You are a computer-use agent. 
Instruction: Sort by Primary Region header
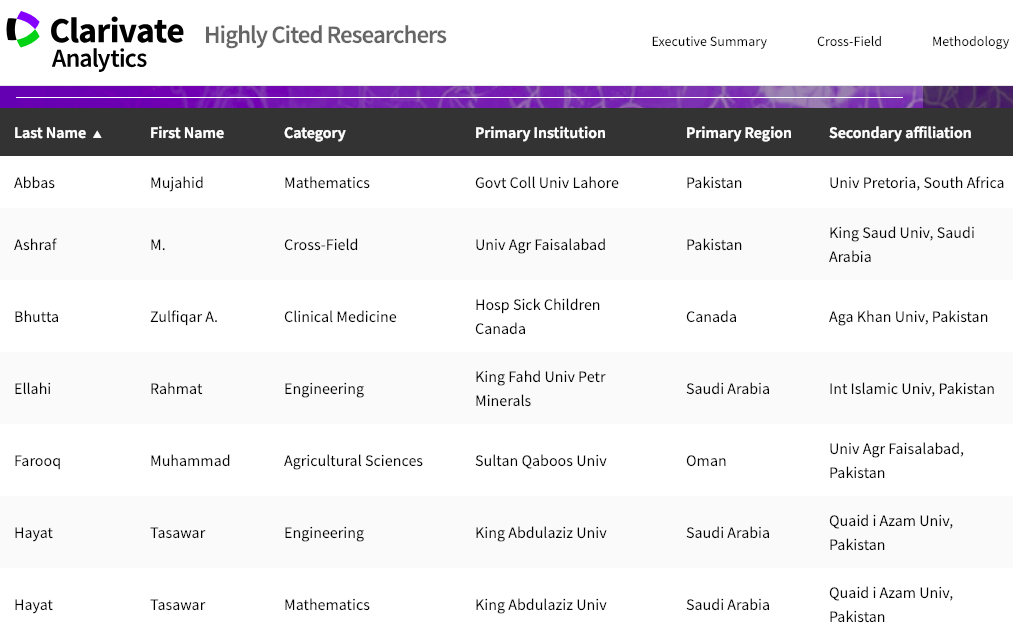(738, 133)
